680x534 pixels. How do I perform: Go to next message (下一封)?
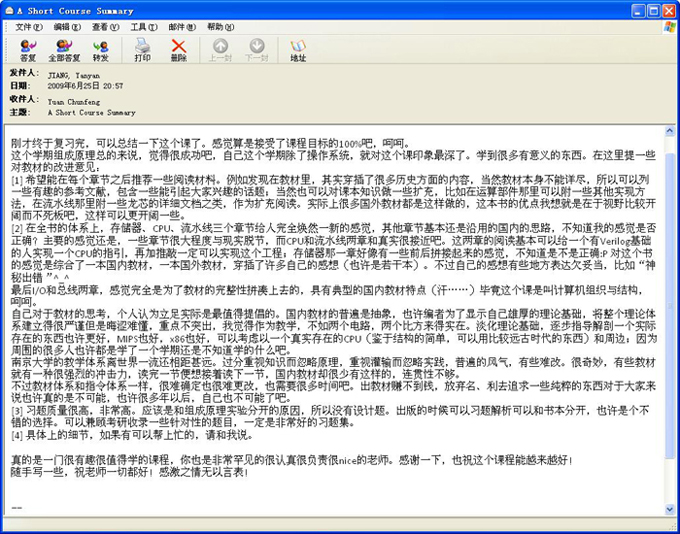pyautogui.click(x=257, y=50)
